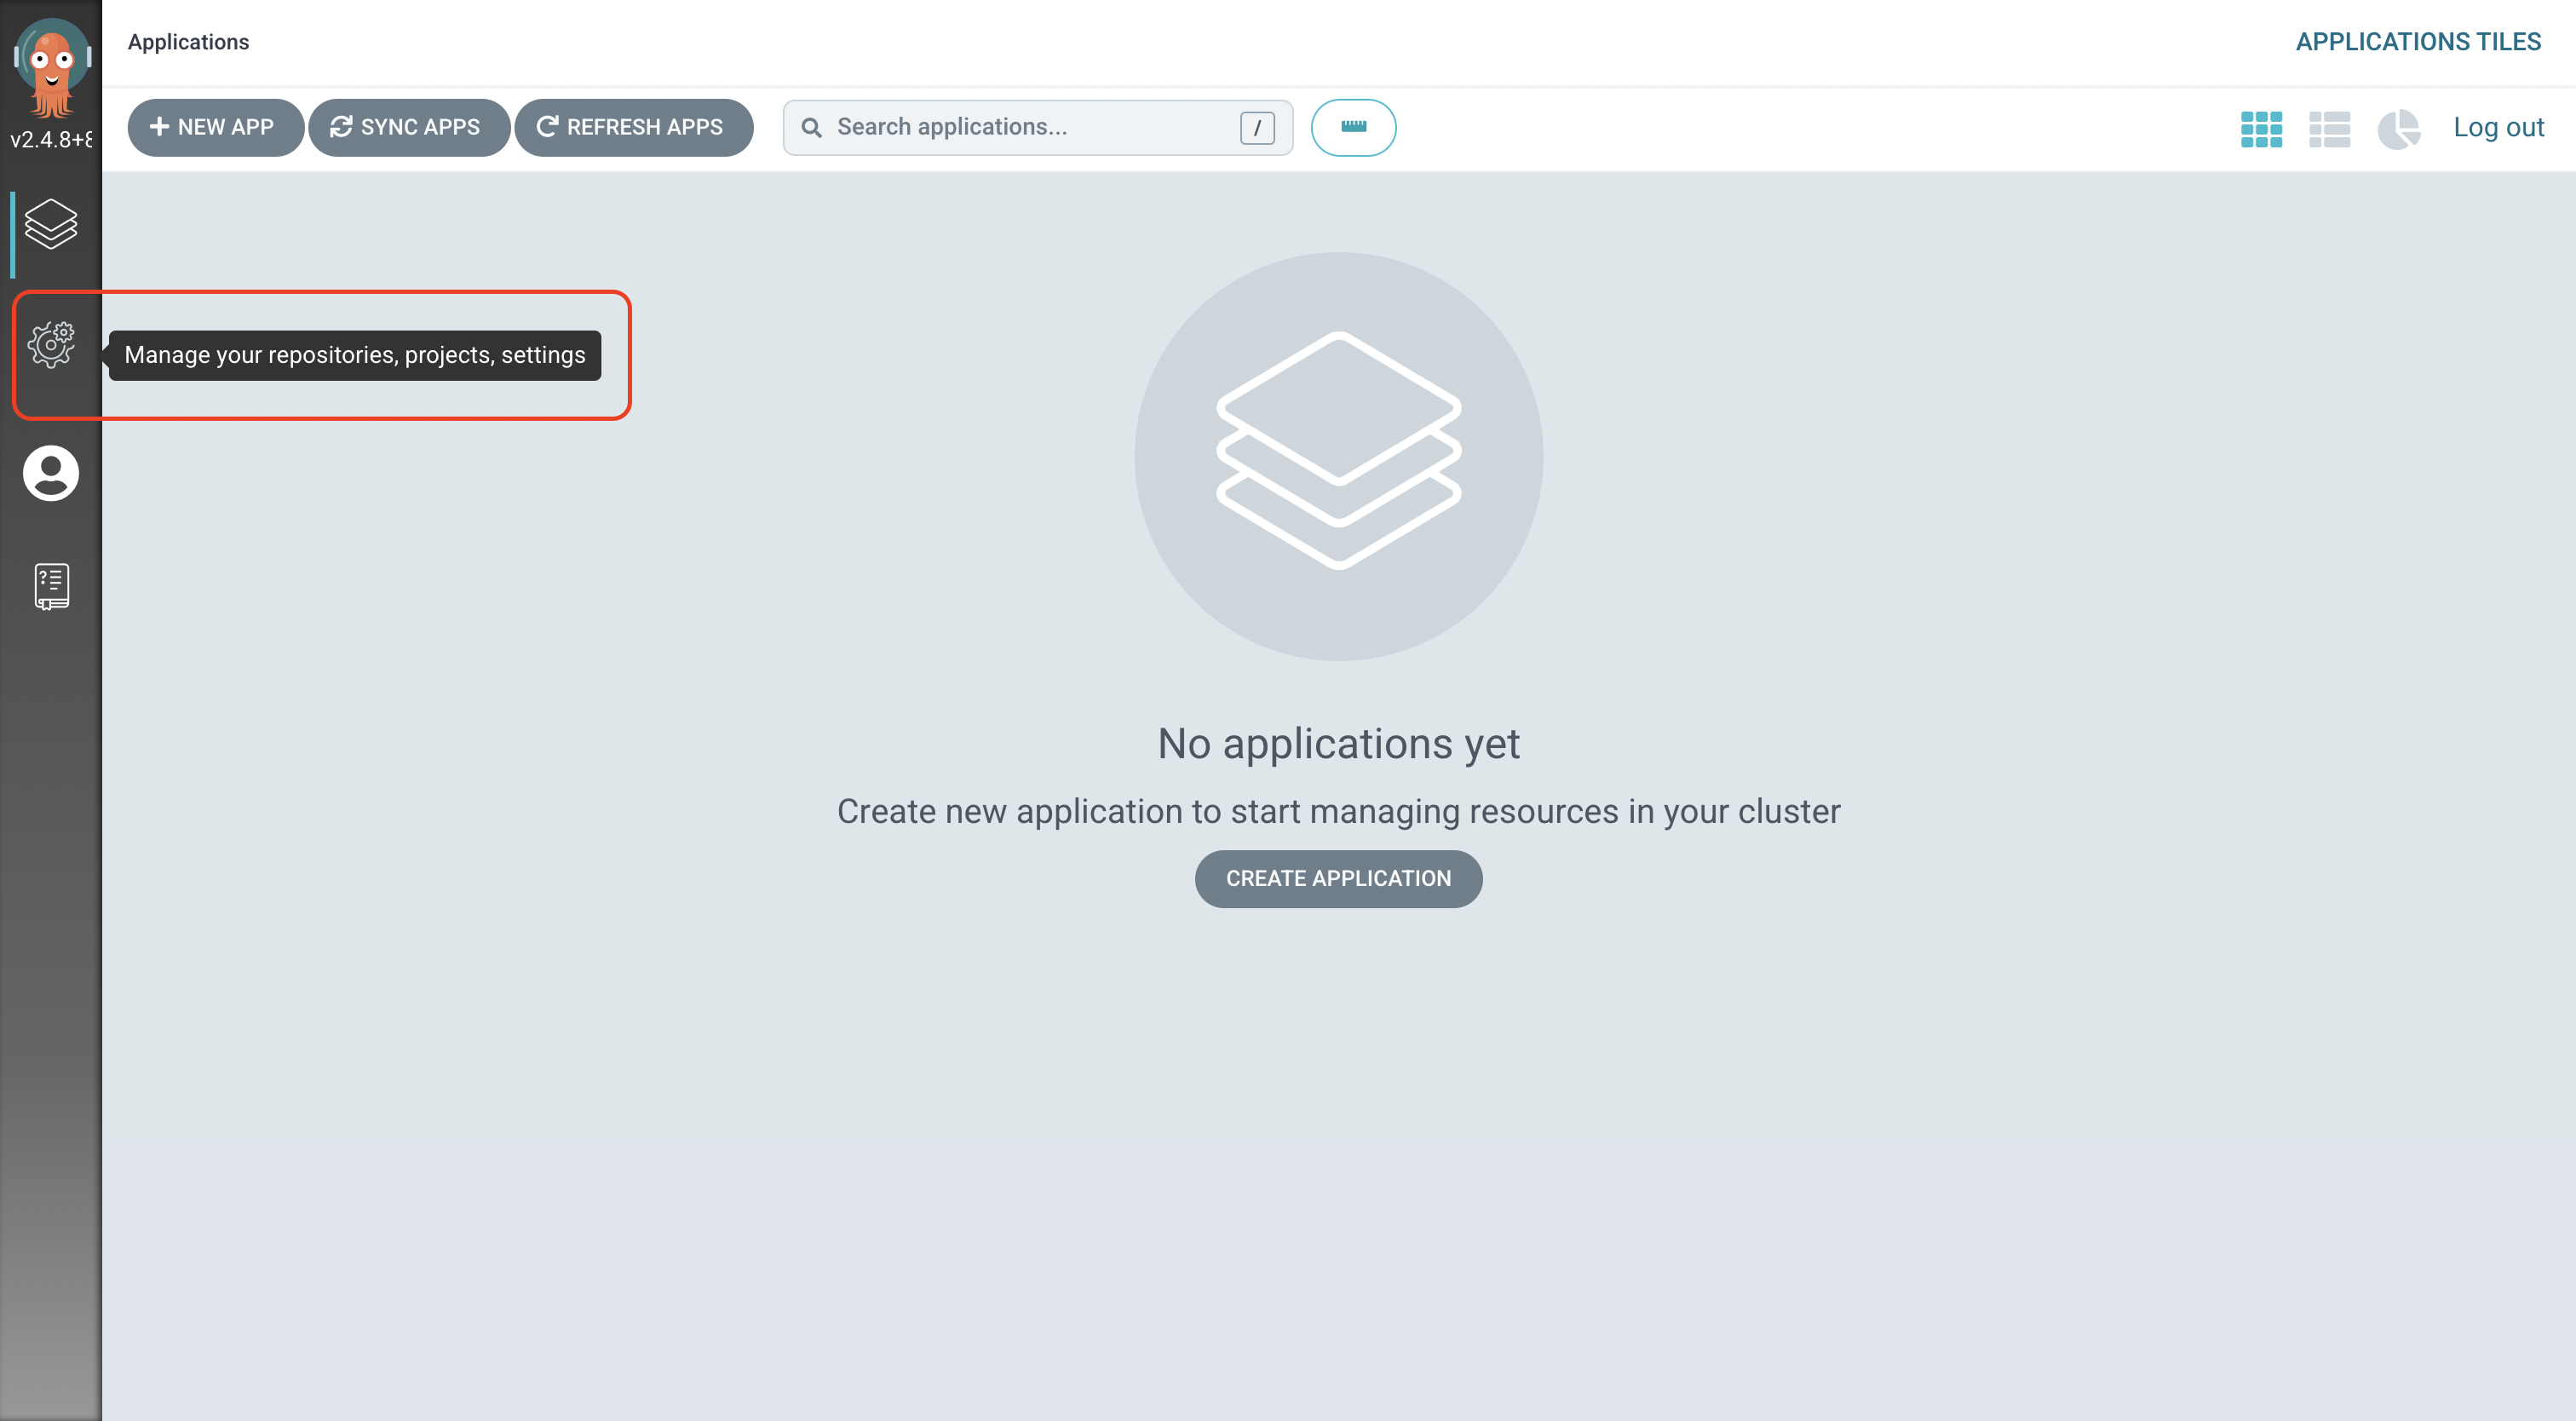The width and height of the screenshot is (2576, 1421).
Task: Click the slash shortcut key hint
Action: tap(1257, 128)
